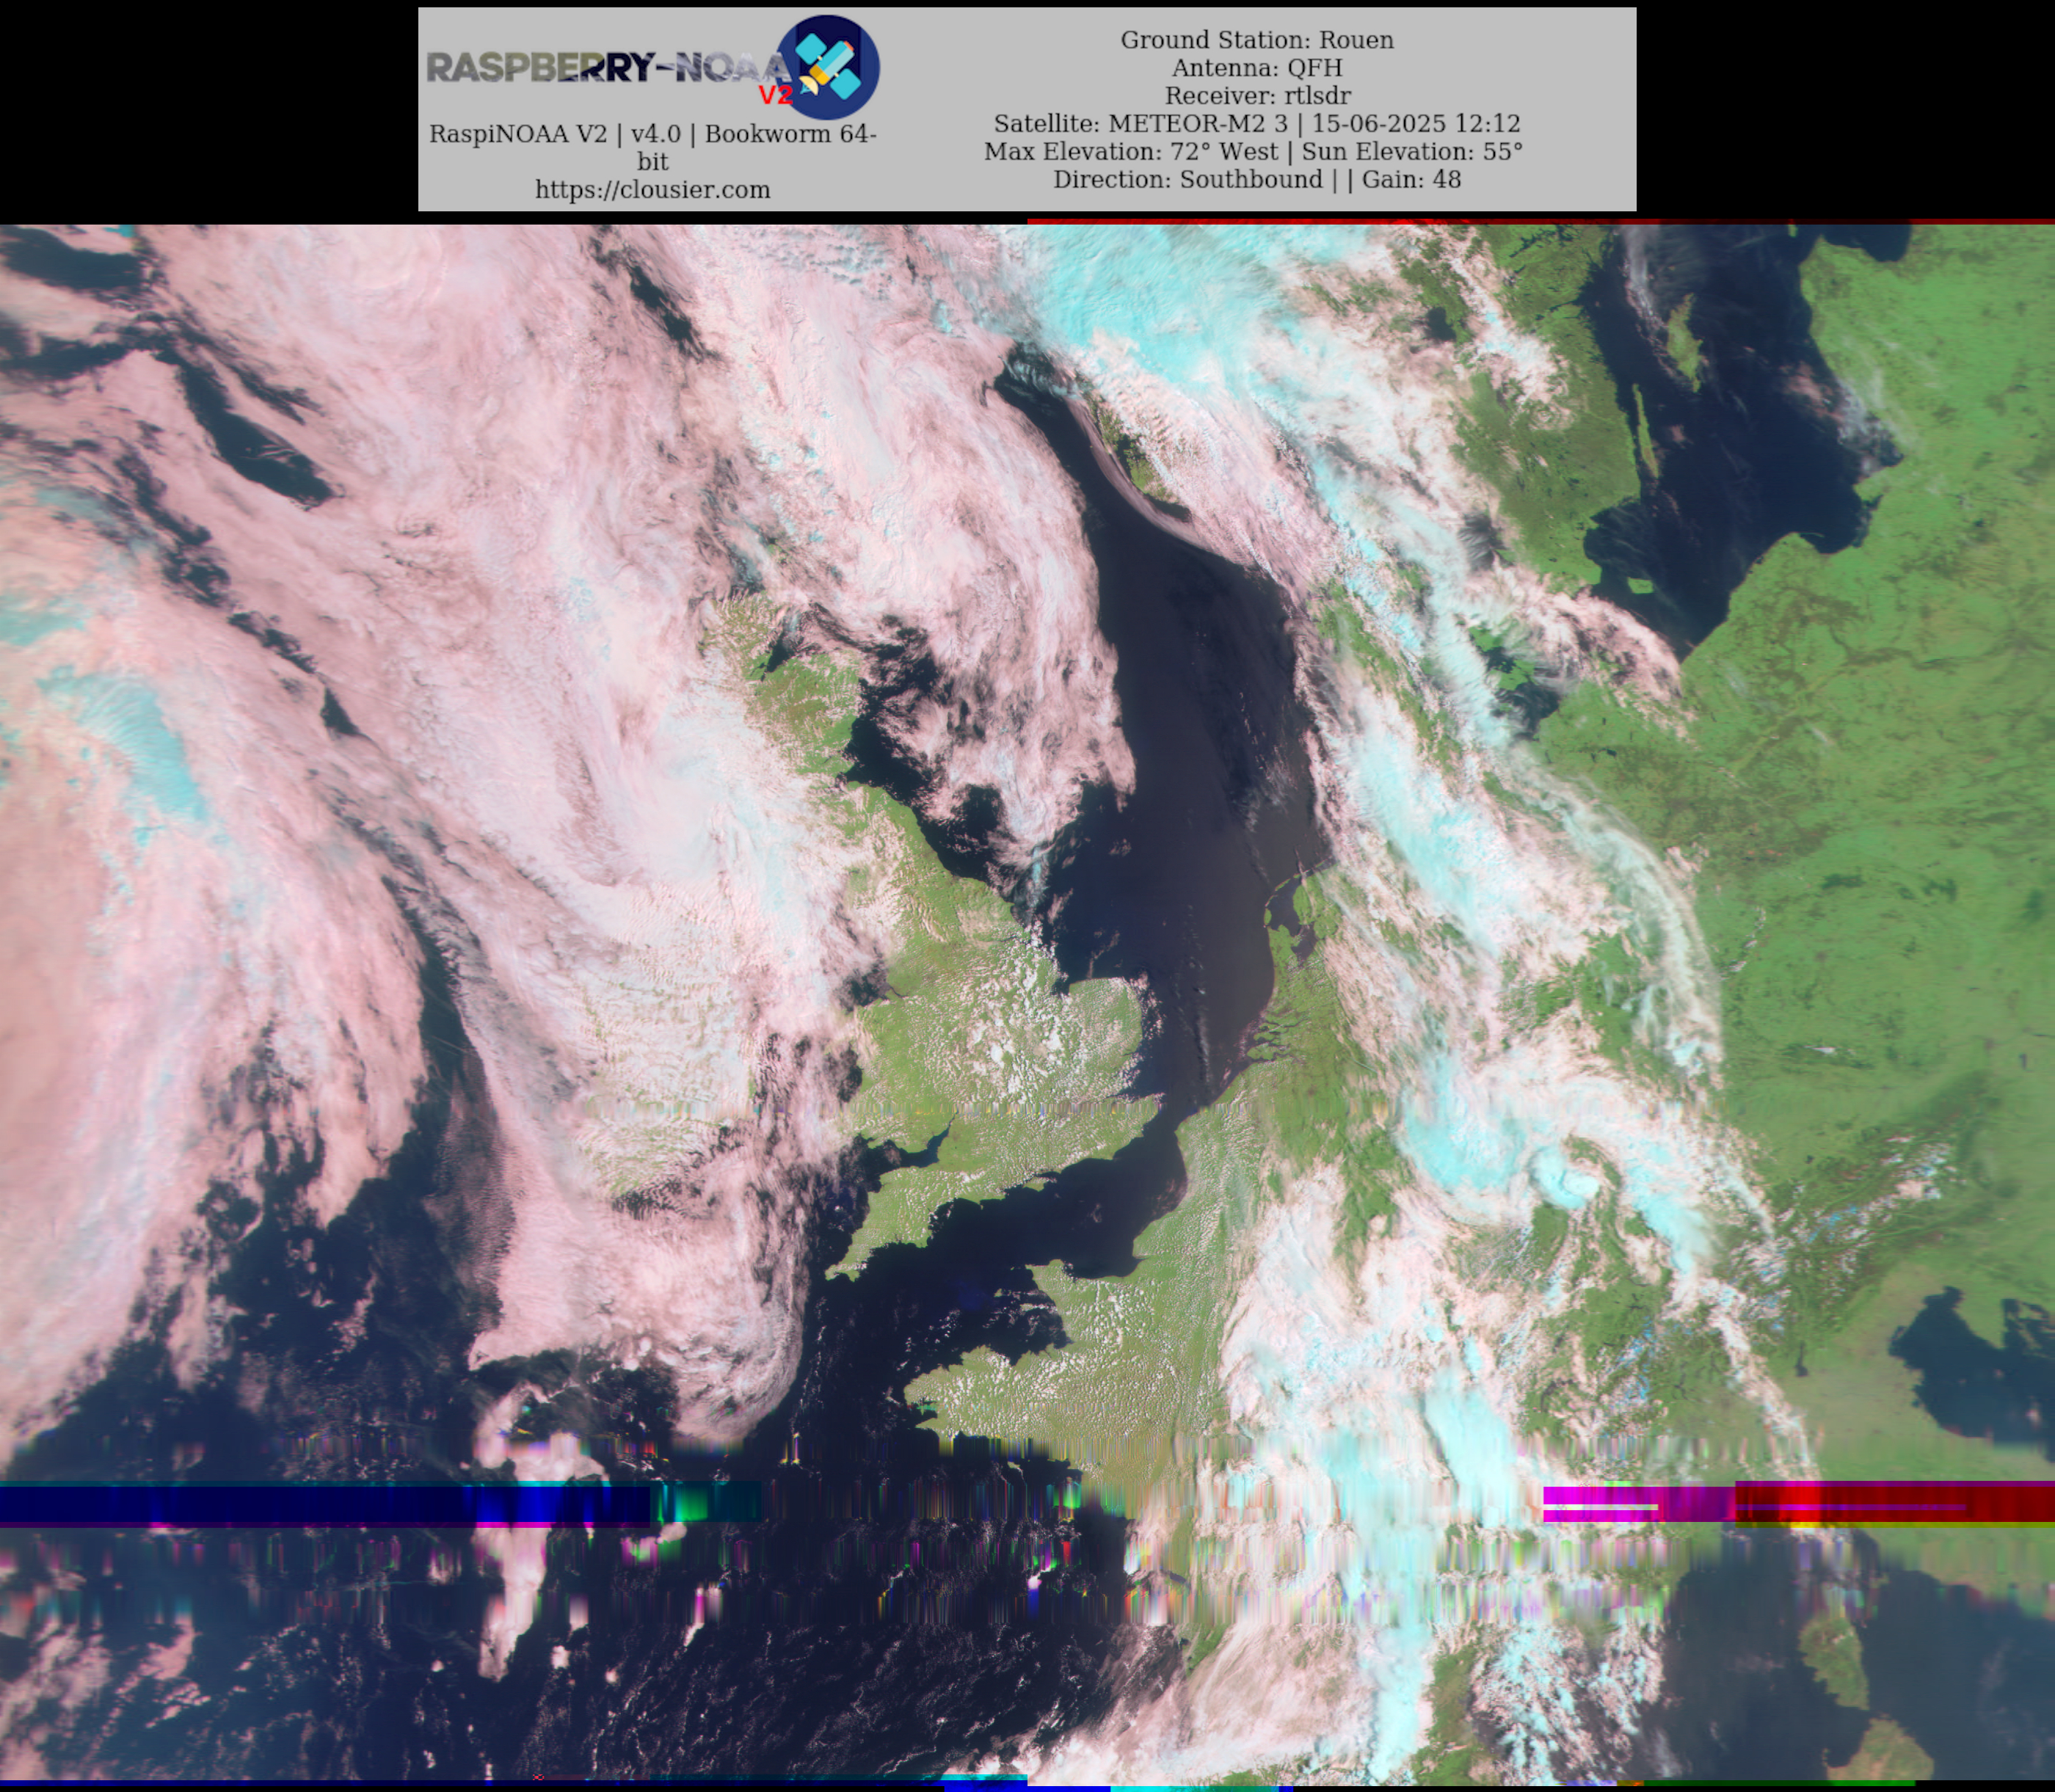The width and height of the screenshot is (2055, 1792).
Task: Click 'RaspiNOAA V2 | v4.0 | Bookworm 64-bit' text
Action: coord(652,147)
